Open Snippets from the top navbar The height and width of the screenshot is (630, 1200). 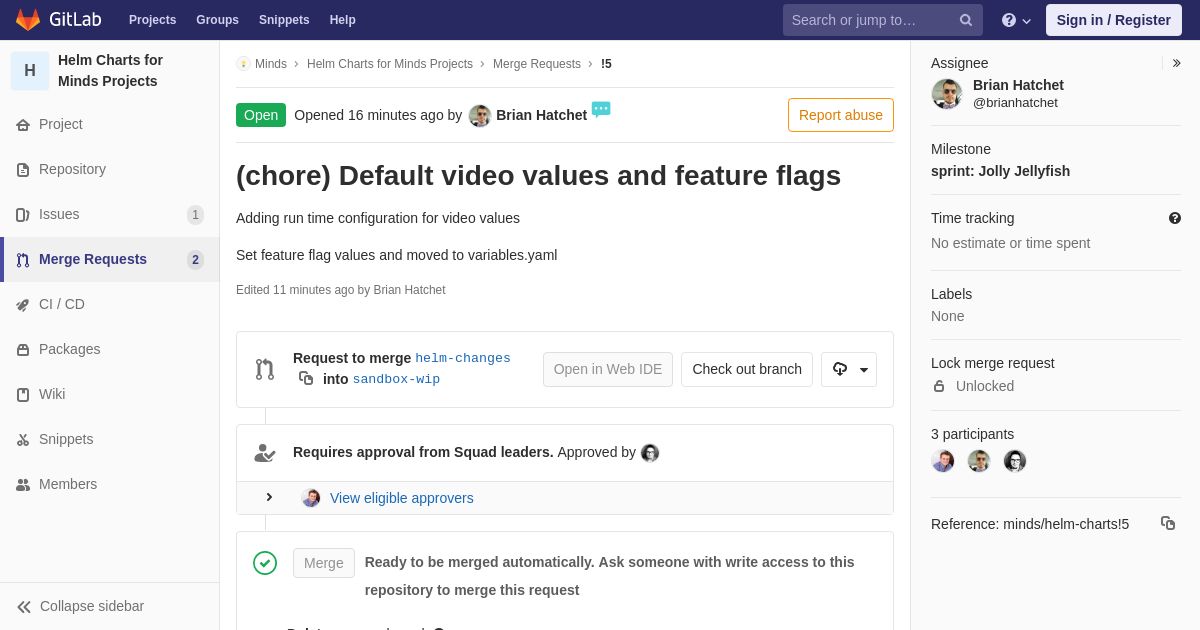[x=284, y=20]
